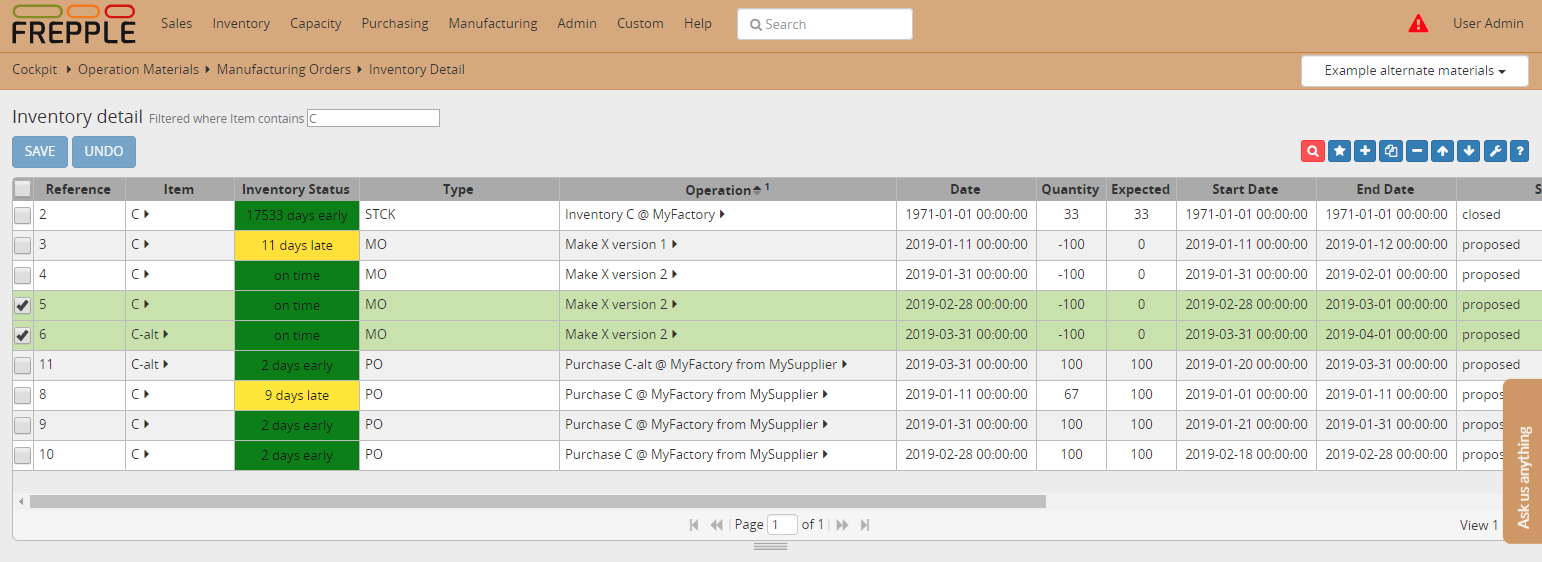This screenshot has width=1542, height=562.
Task: Click the red search filter icon
Action: (x=1312, y=151)
